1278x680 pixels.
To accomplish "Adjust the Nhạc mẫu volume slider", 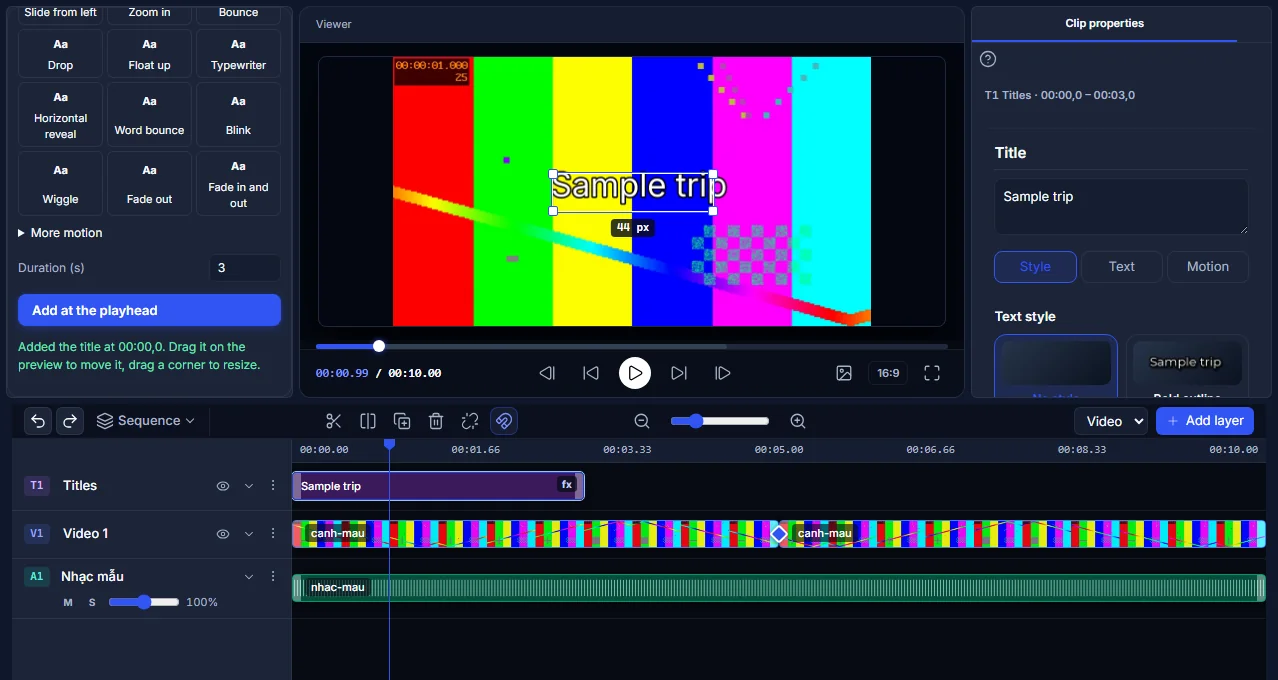I will (x=144, y=602).
